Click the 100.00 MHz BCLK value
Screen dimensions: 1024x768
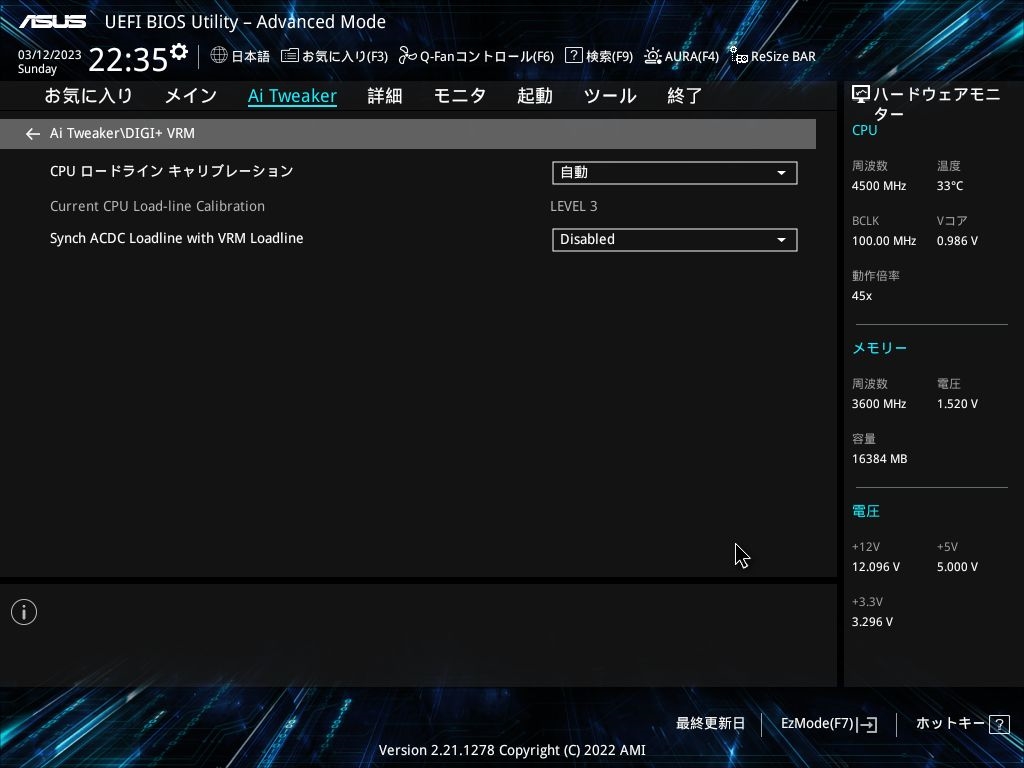884,241
